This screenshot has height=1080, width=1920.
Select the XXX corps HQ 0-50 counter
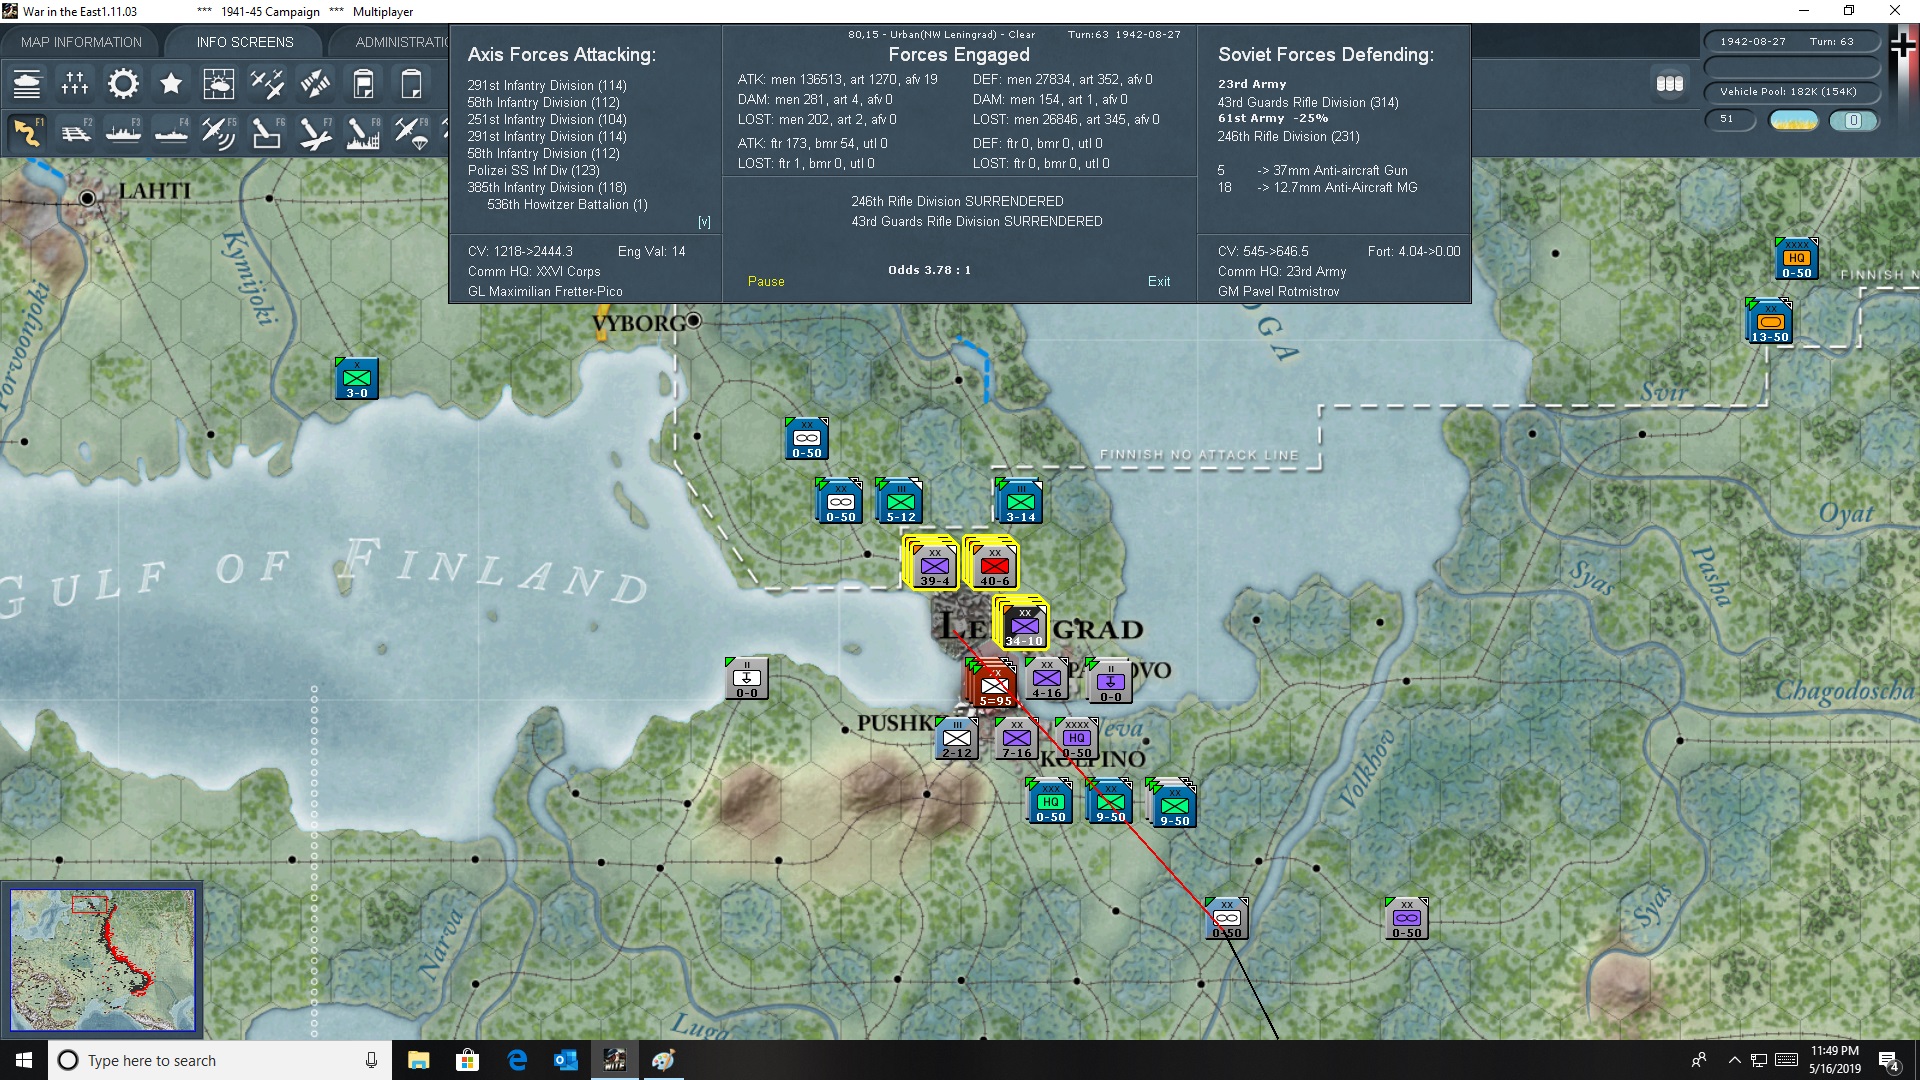coord(1051,802)
